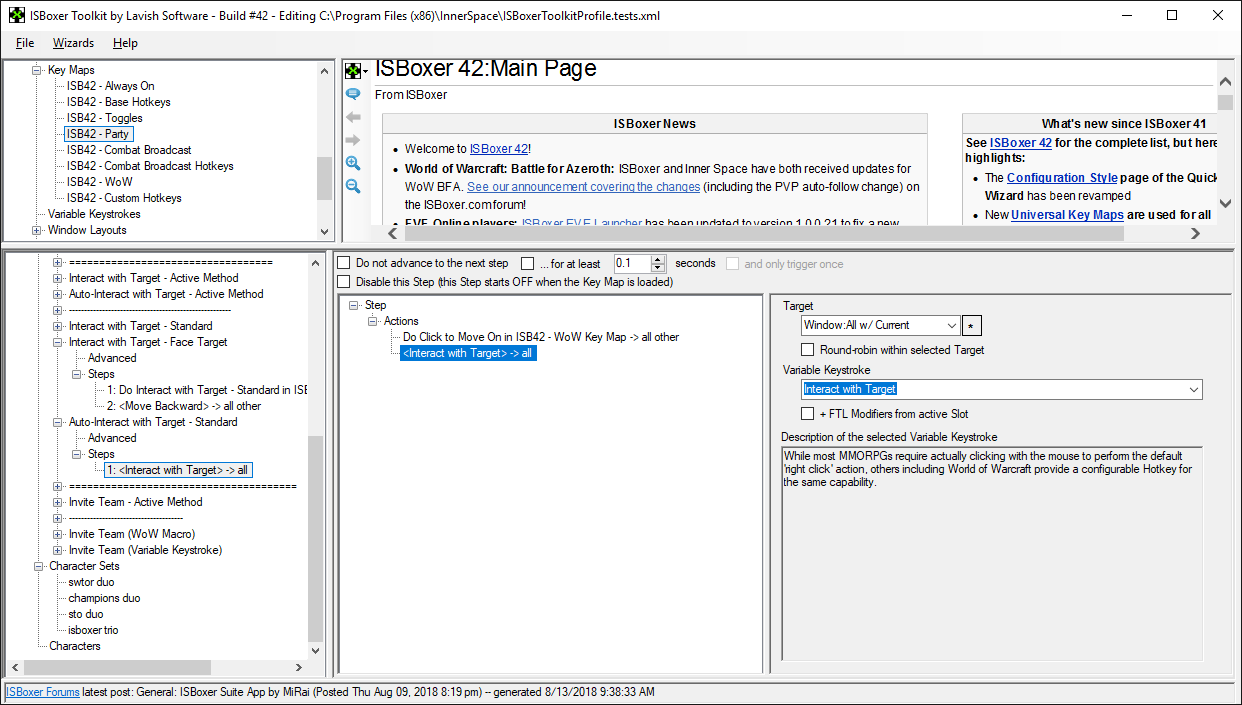This screenshot has width=1242, height=705.
Task: Select 'ISB42 - Combat Broadcast Hotkeys' key map
Action: click(x=150, y=166)
